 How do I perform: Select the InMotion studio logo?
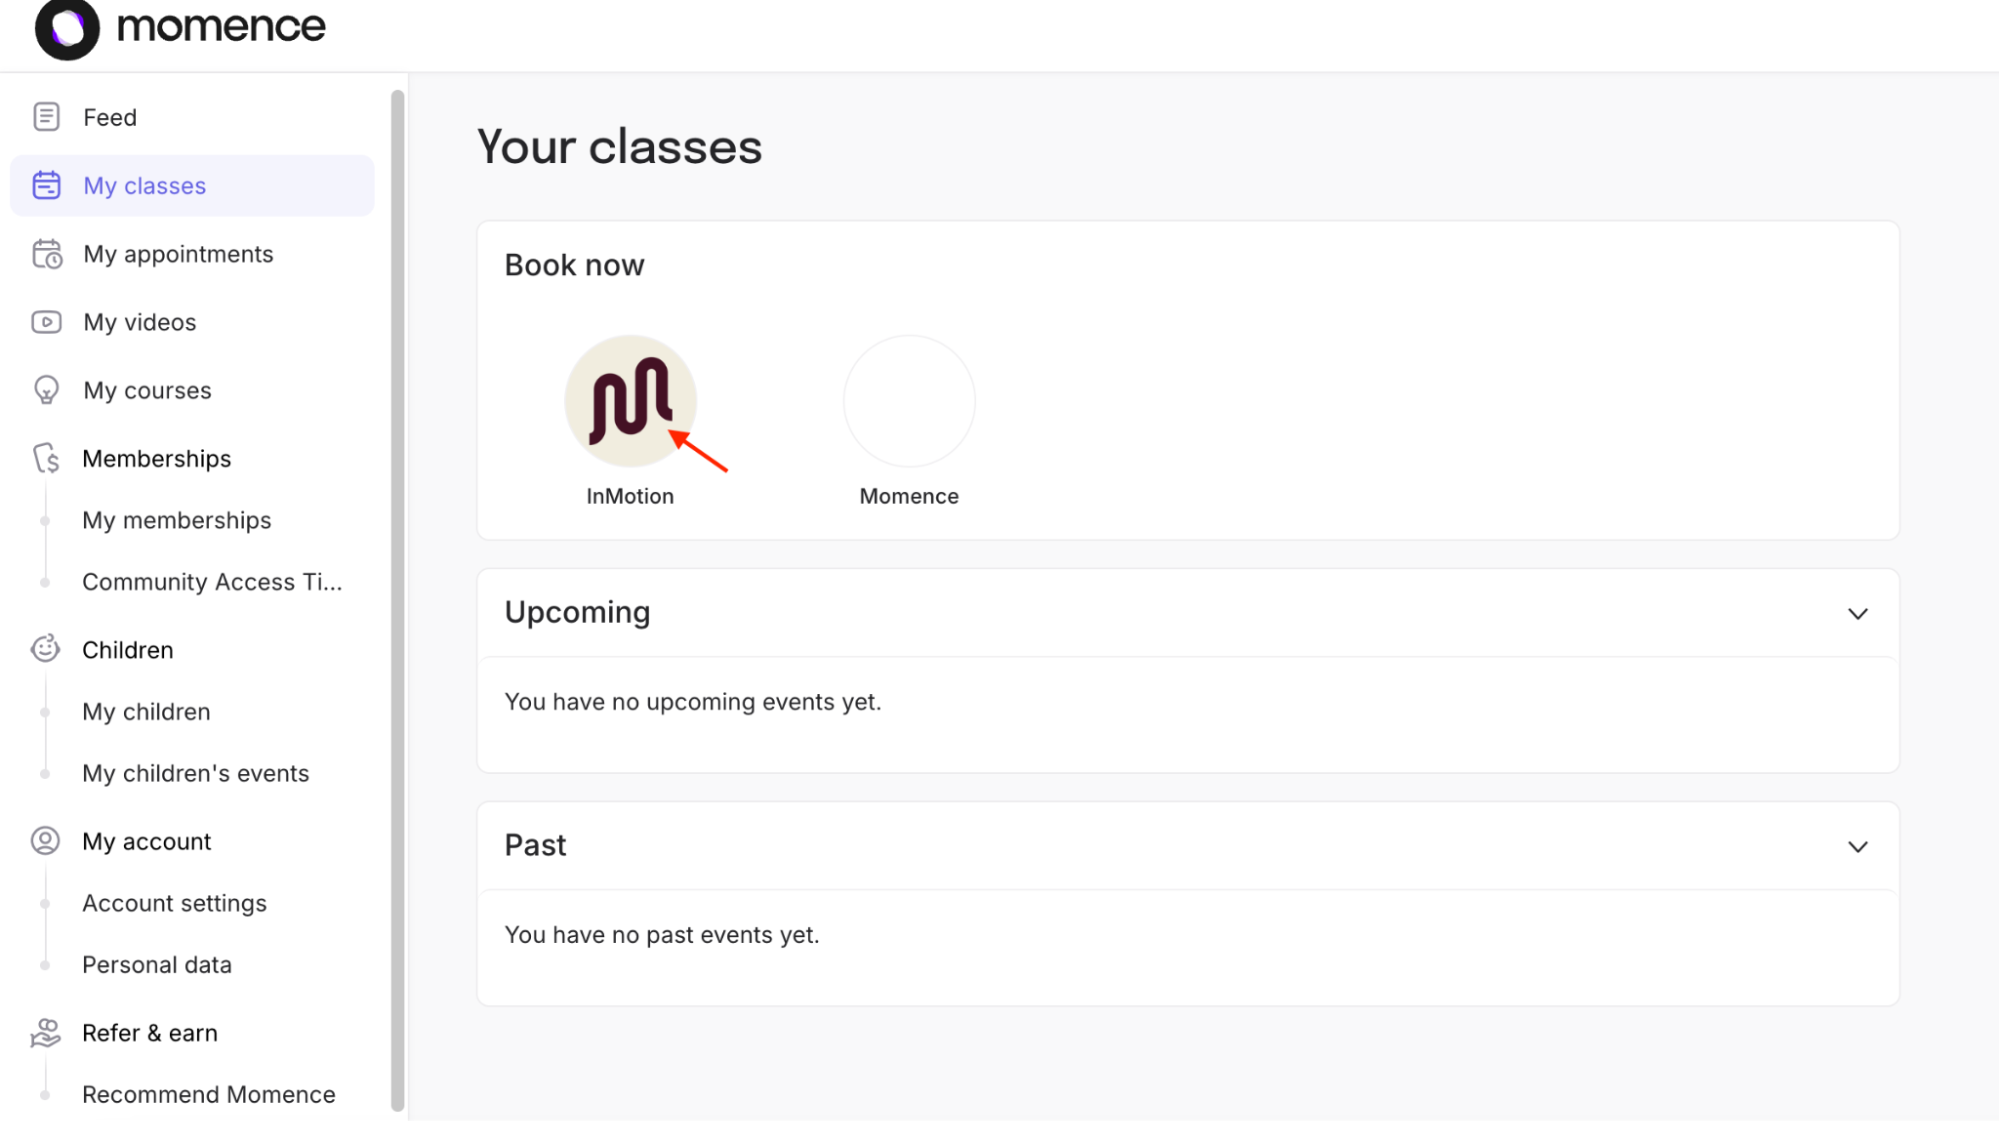coord(630,401)
